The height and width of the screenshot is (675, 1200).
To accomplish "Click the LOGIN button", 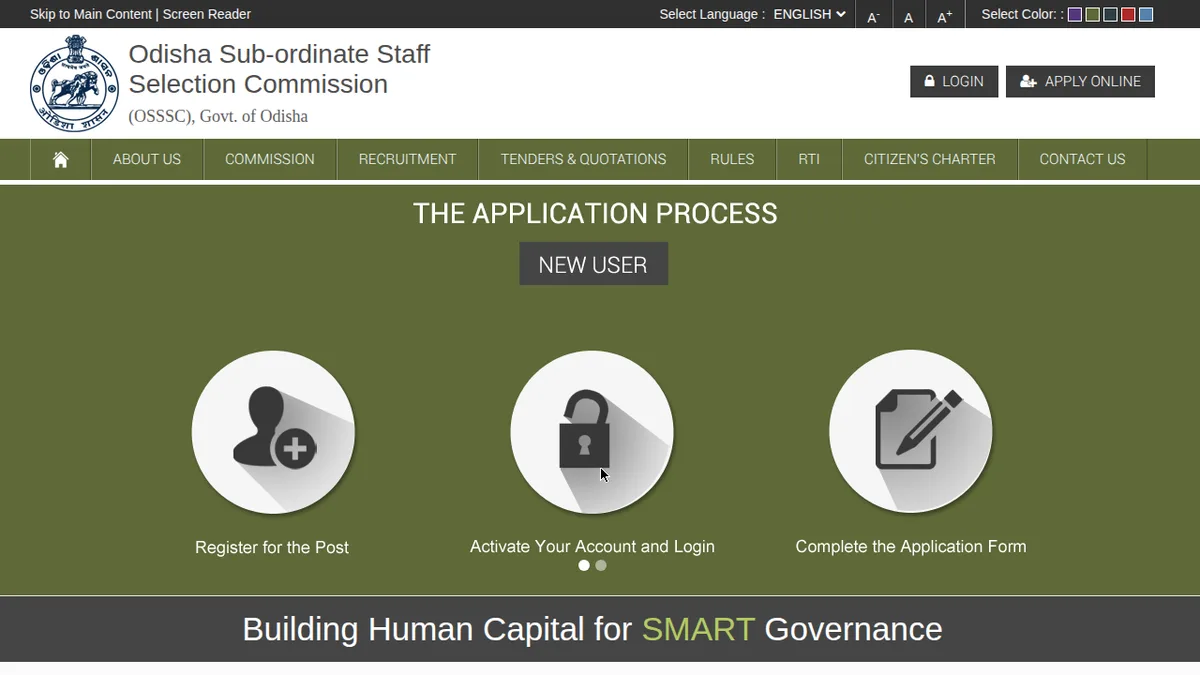I will tap(954, 82).
